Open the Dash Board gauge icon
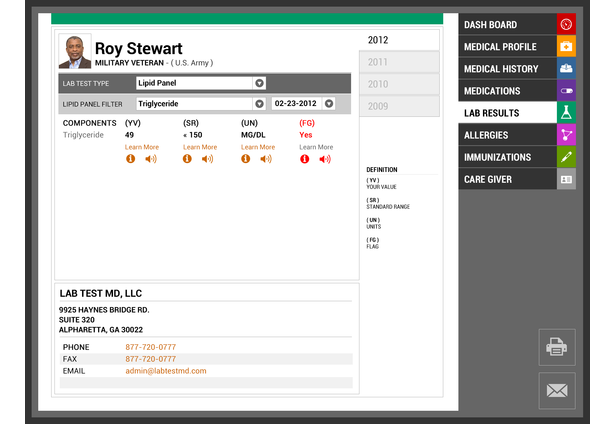The height and width of the screenshot is (424, 615). 566,24
